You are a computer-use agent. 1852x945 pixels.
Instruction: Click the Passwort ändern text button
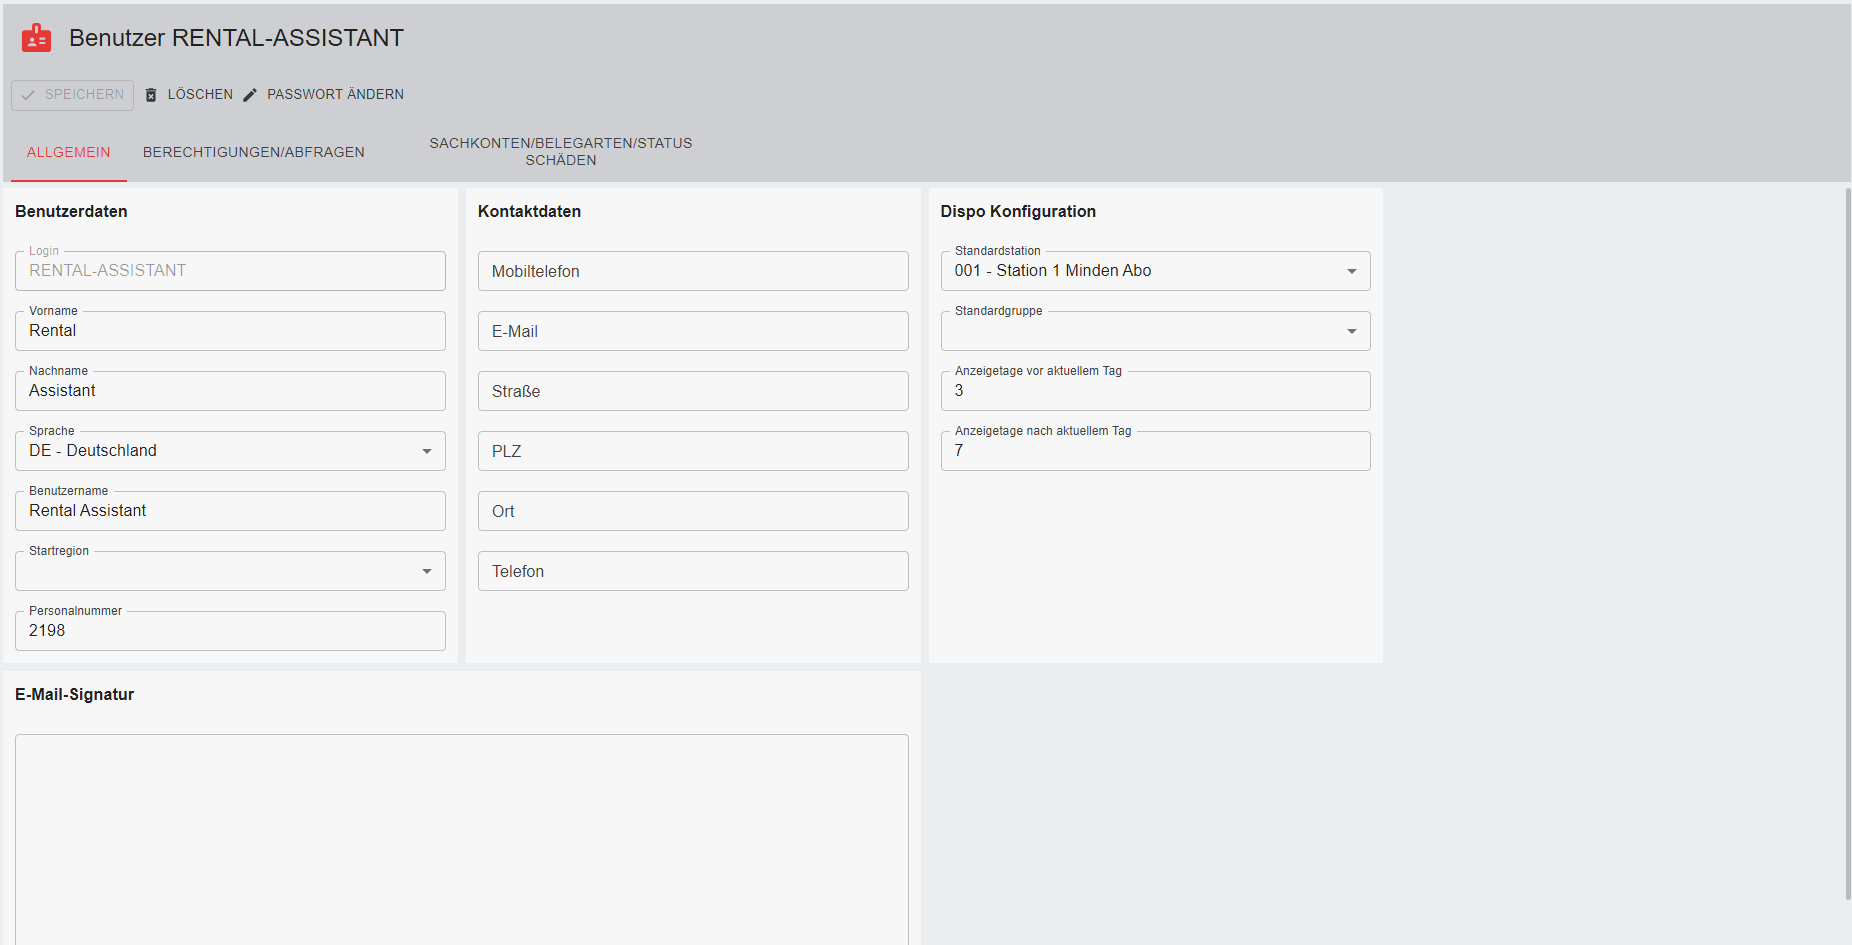click(335, 95)
